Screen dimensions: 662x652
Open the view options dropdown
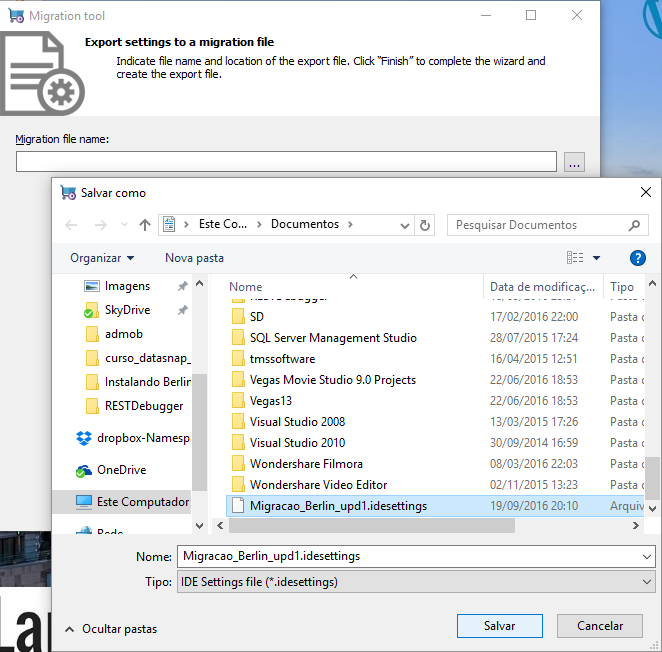click(x=597, y=258)
